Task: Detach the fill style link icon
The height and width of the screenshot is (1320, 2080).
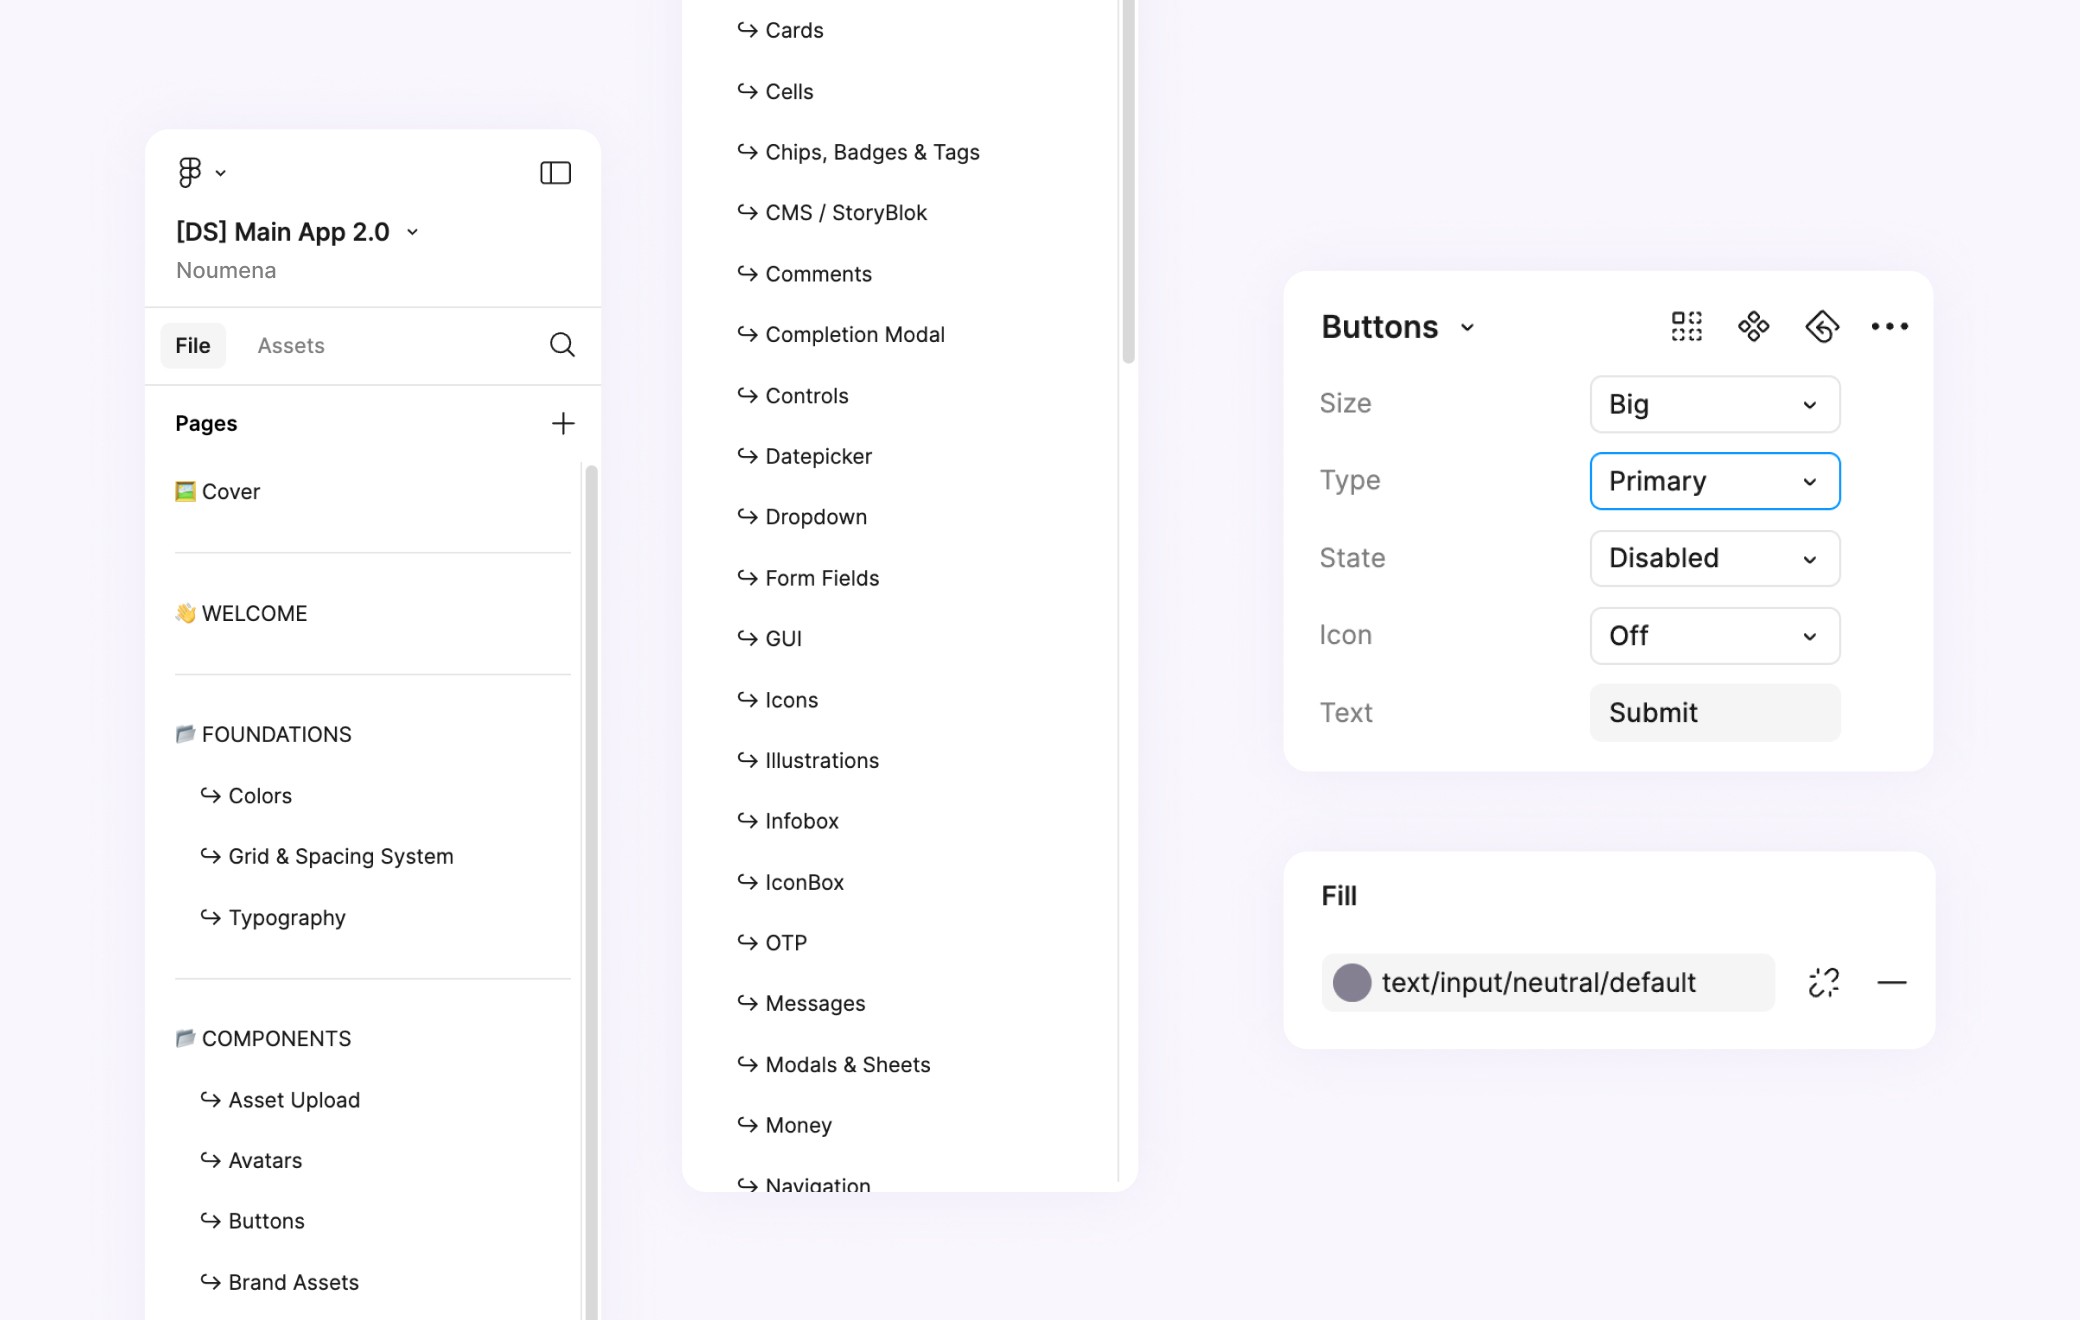Action: (x=1823, y=982)
